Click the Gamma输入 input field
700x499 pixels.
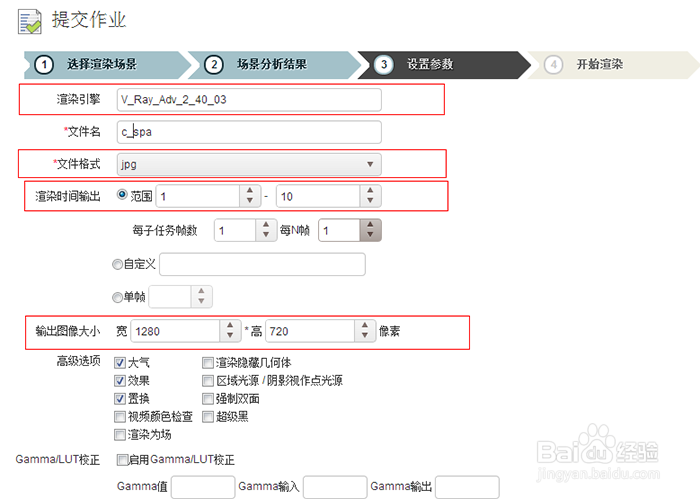coord(335,487)
